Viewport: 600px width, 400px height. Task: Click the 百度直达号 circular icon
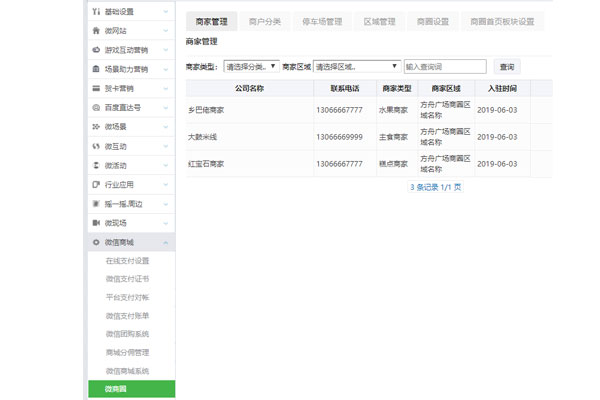click(96, 108)
